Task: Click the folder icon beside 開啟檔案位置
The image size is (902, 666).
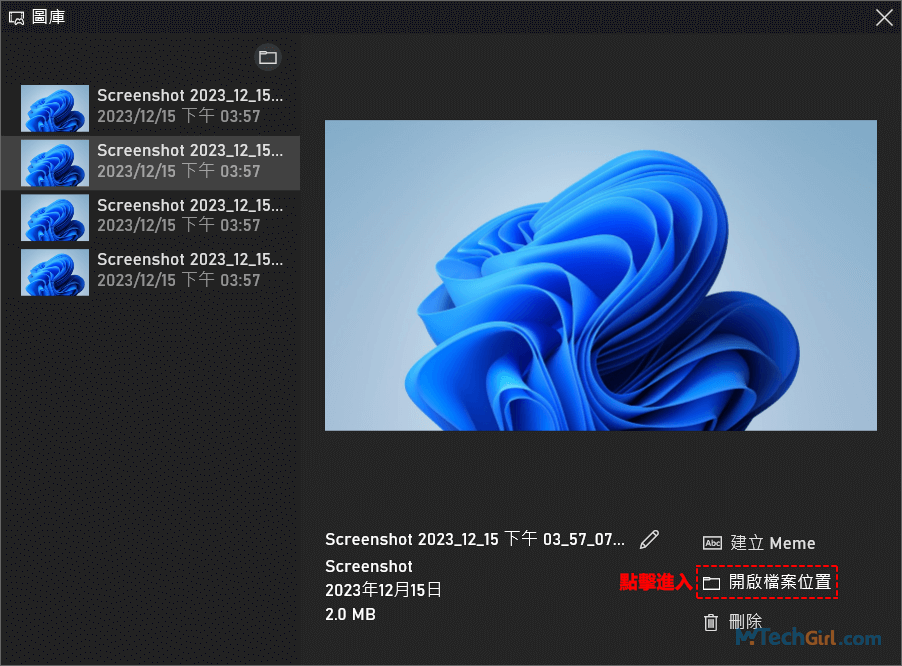Action: [711, 583]
